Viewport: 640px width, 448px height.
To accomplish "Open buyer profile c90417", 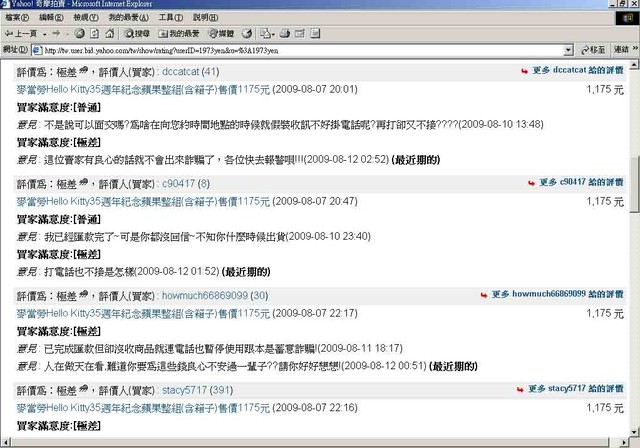I will pyautogui.click(x=178, y=184).
